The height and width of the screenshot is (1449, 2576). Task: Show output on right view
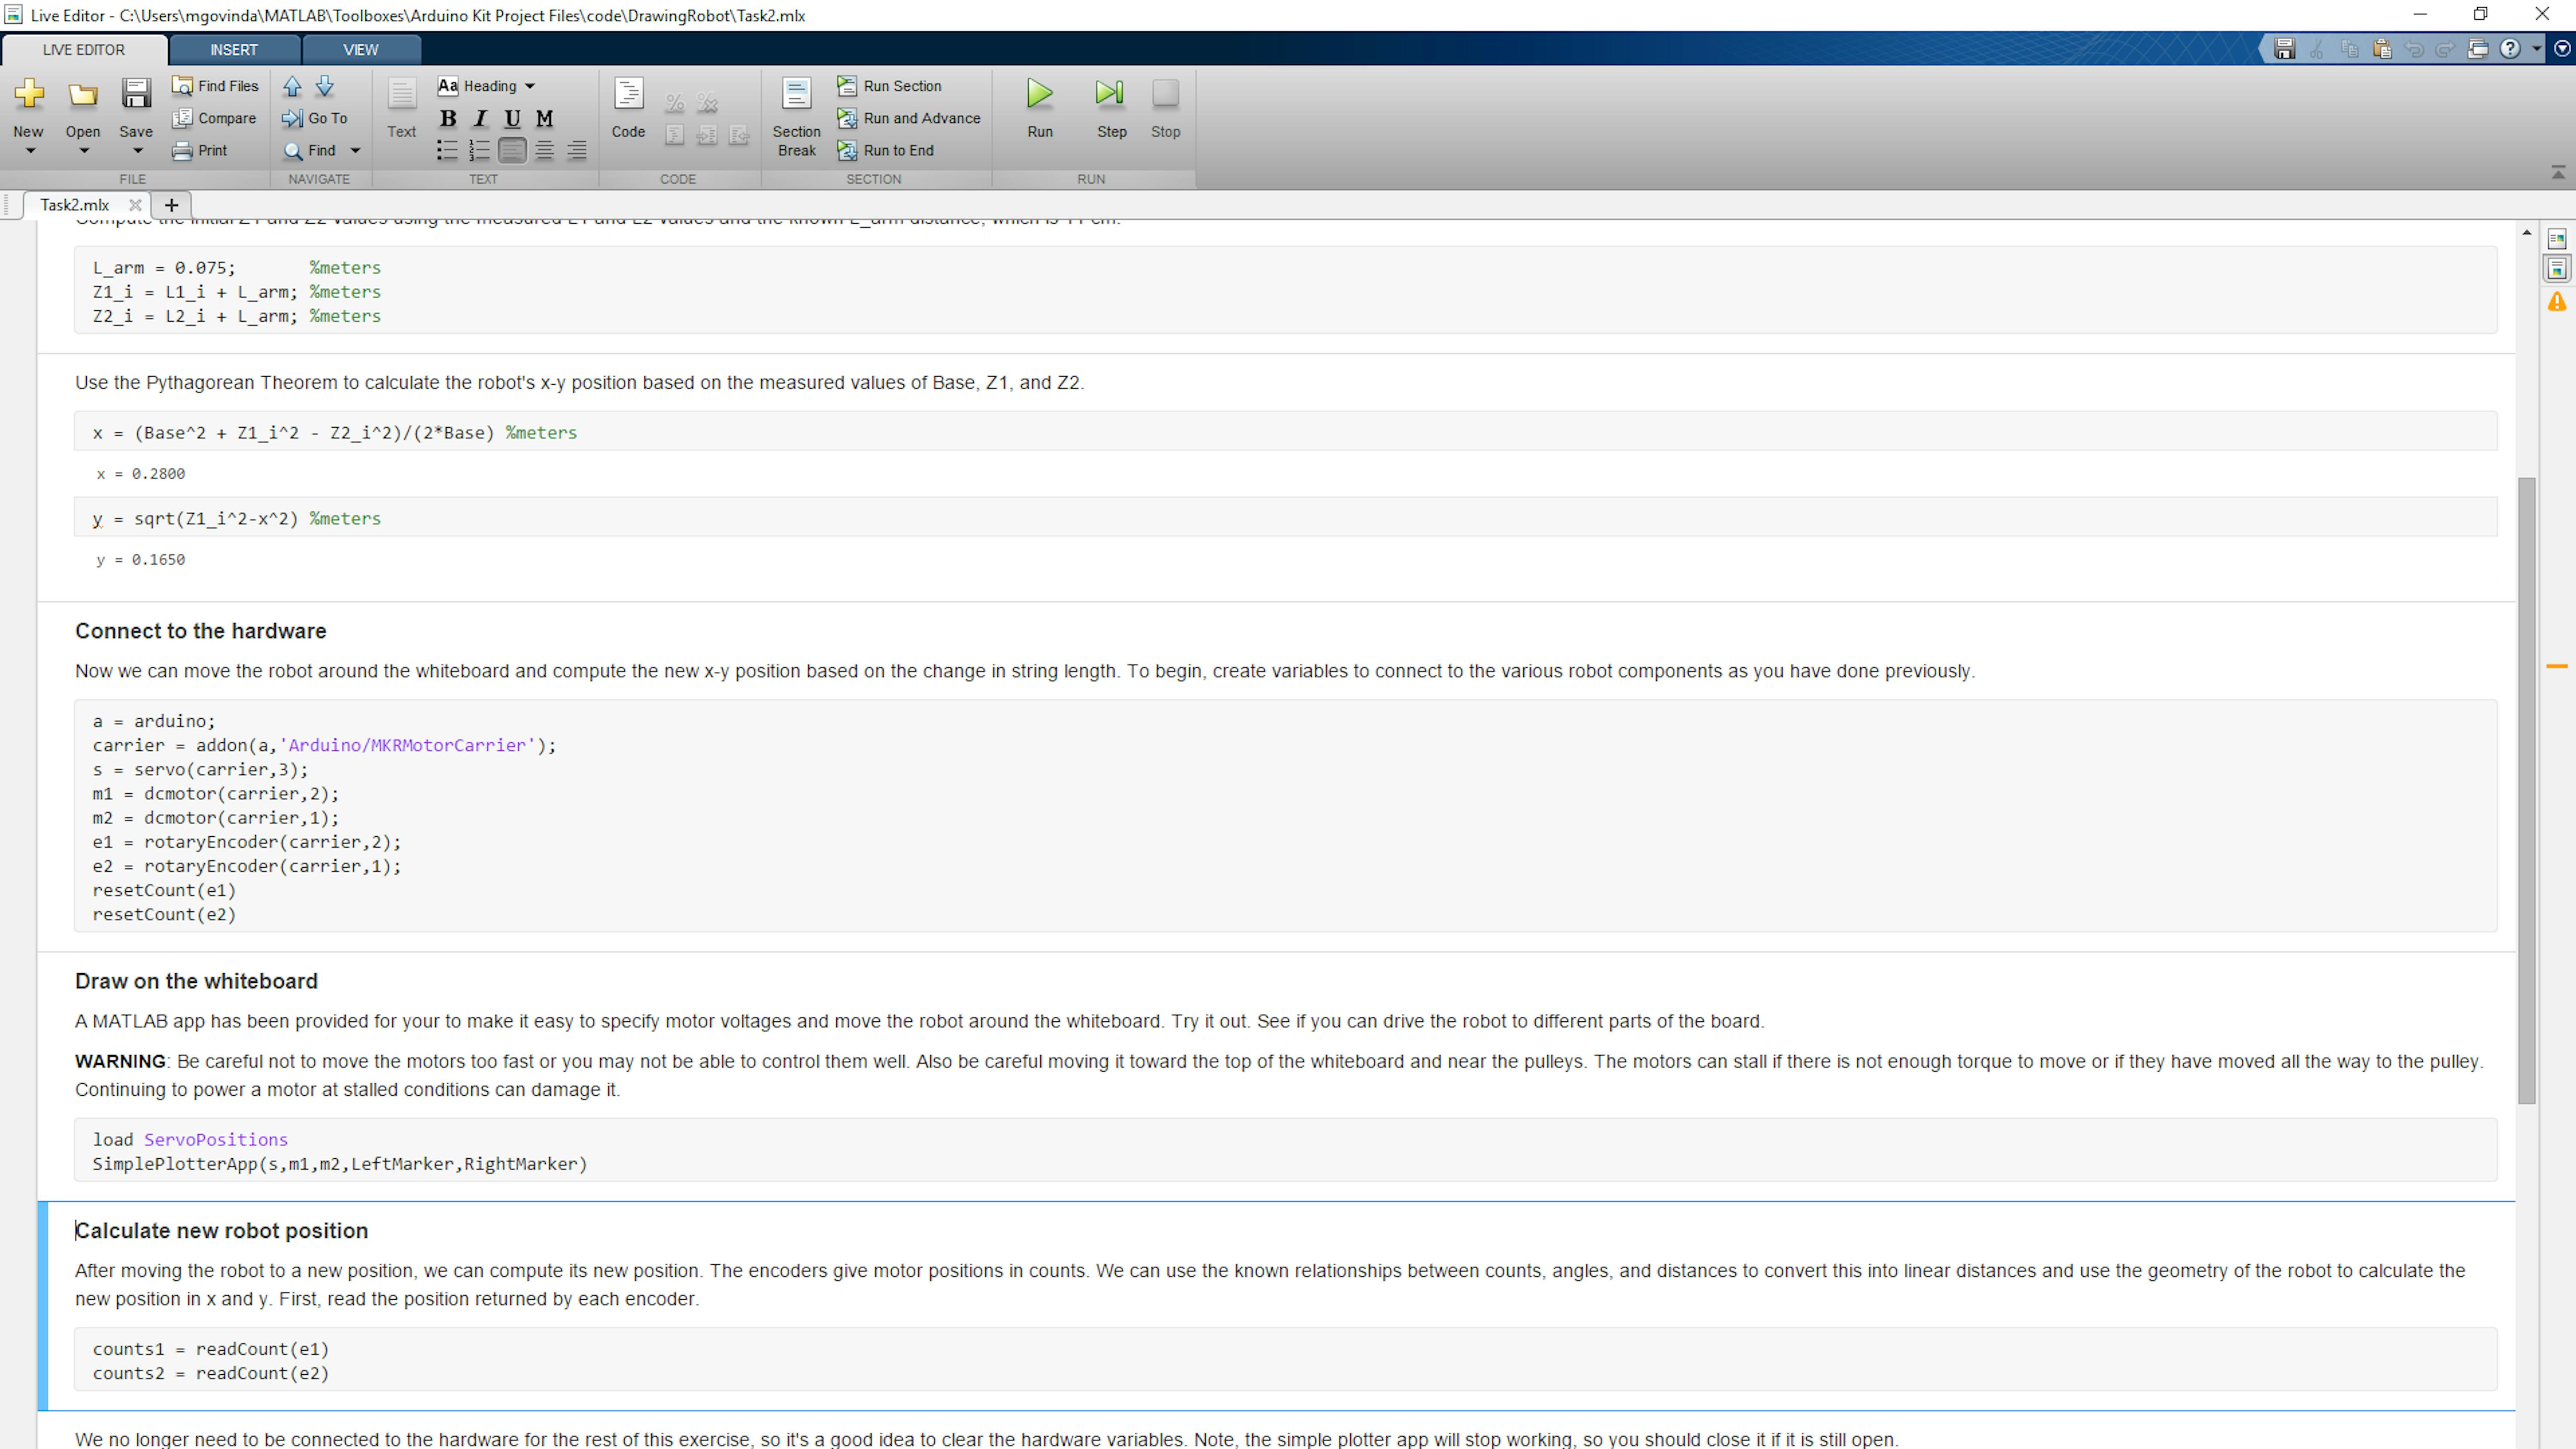[x=2557, y=239]
